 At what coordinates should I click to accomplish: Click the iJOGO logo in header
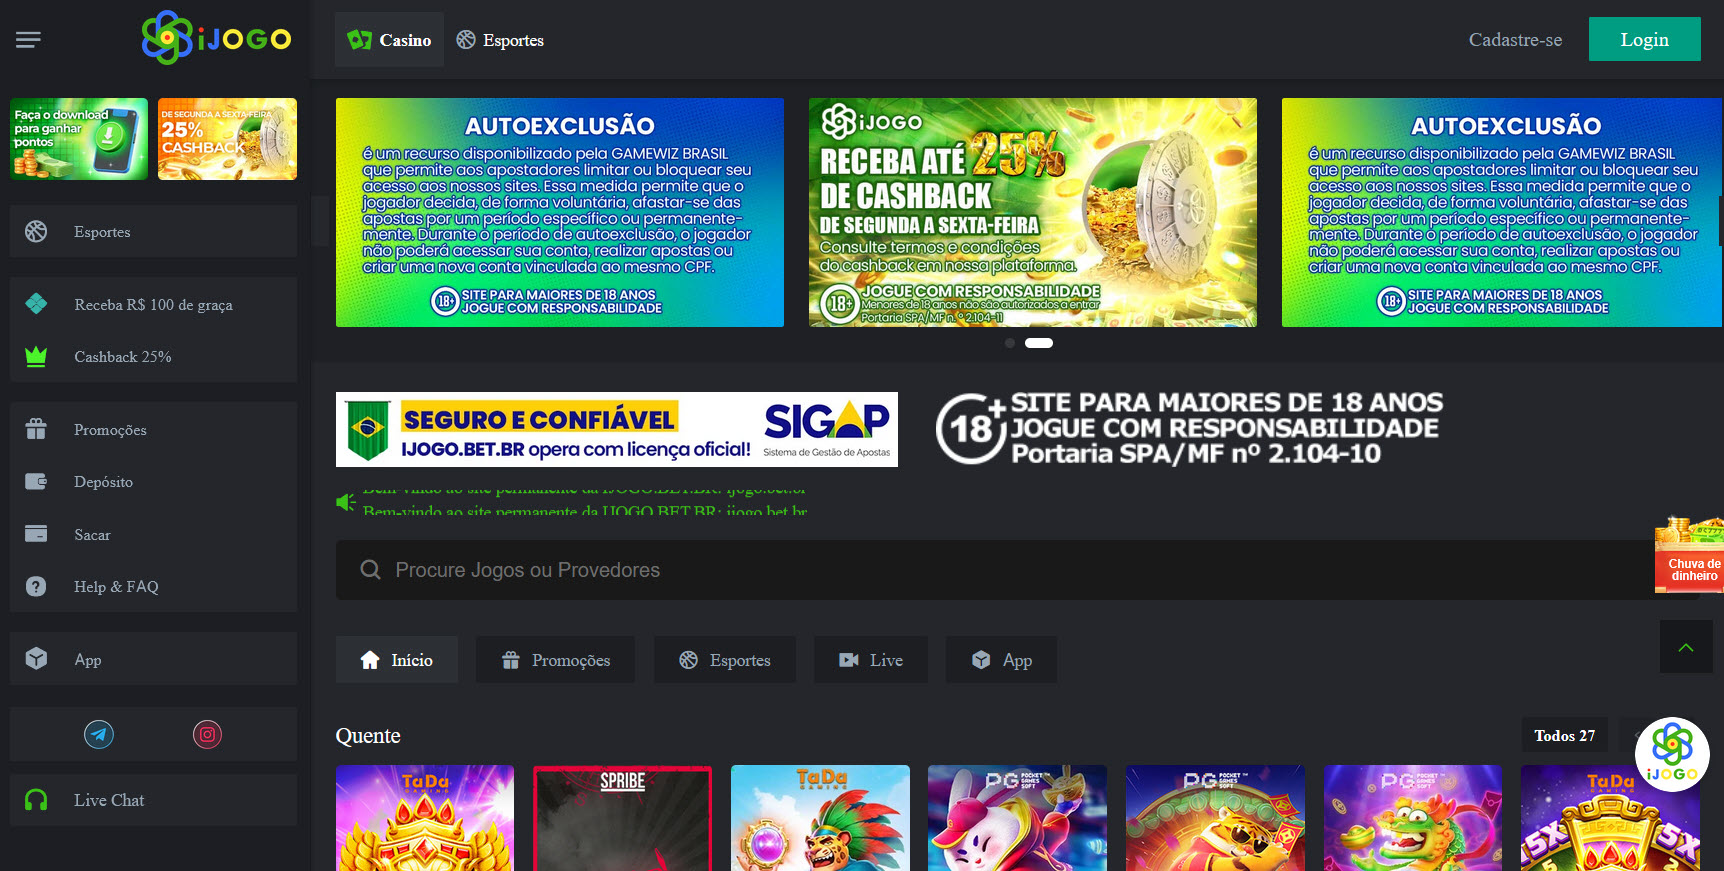[217, 39]
